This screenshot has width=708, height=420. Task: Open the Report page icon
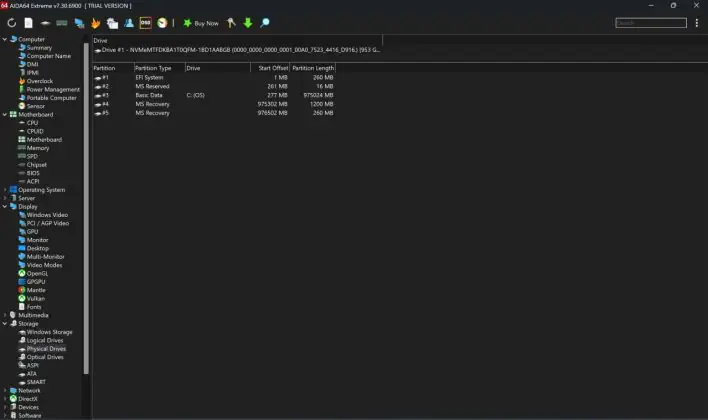point(28,23)
